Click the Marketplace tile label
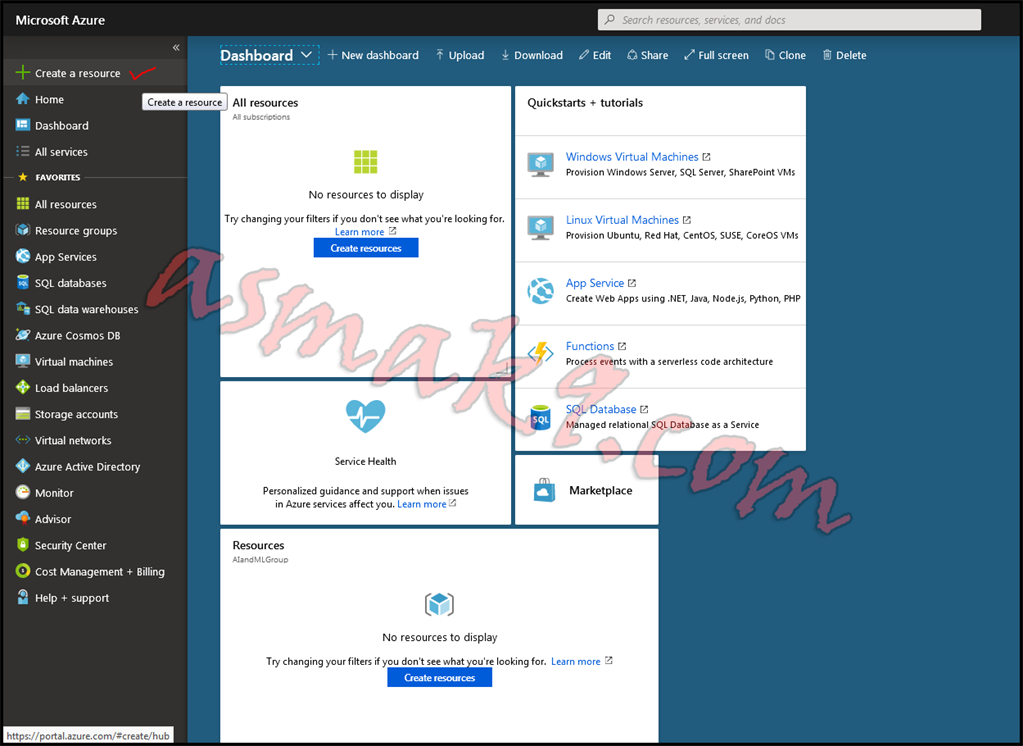 (x=600, y=490)
